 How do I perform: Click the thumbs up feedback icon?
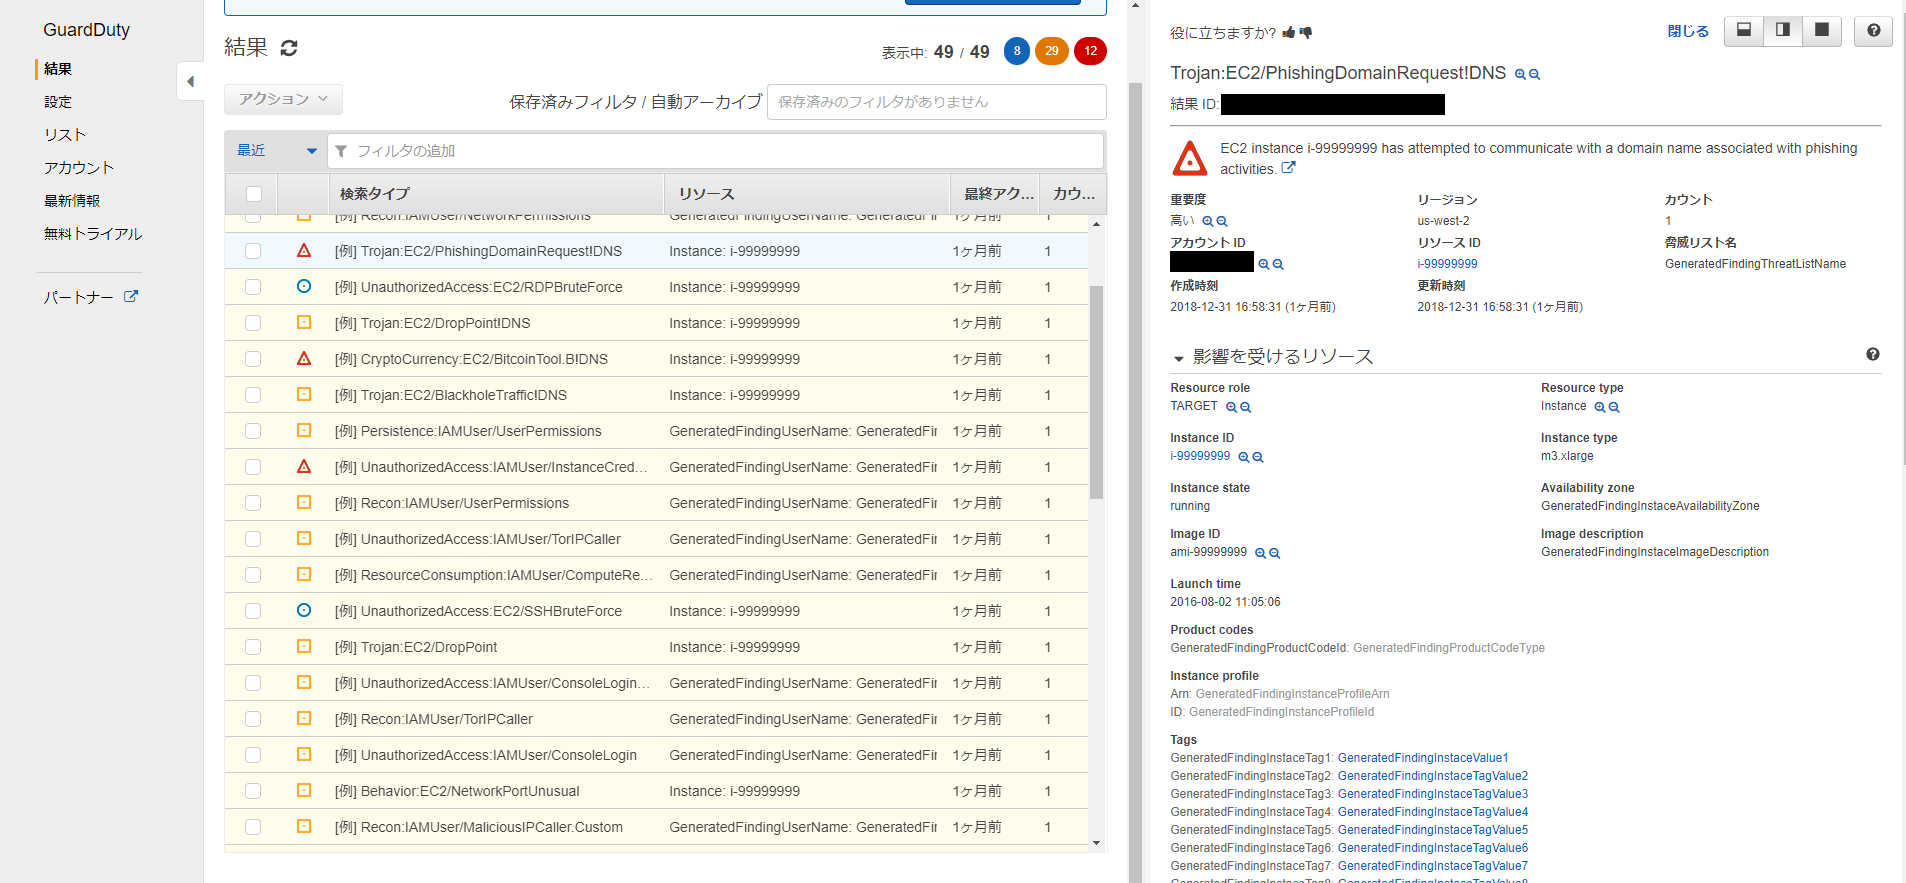1288,33
